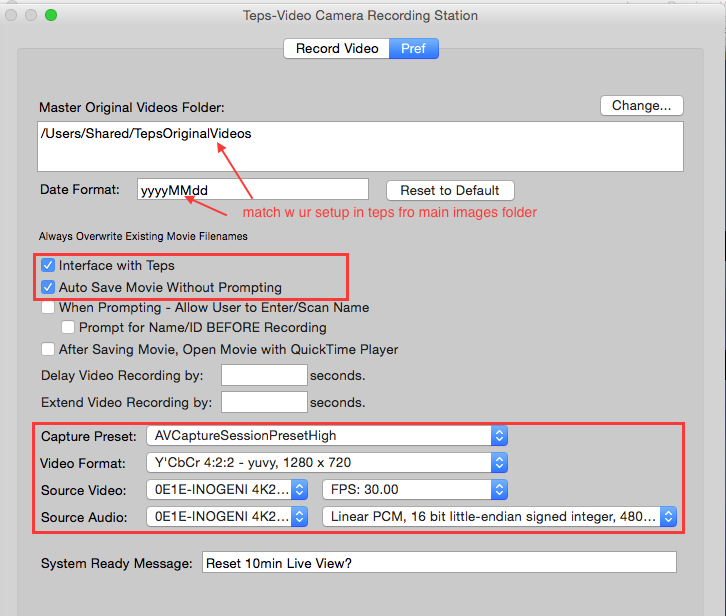Open the Linear PCM audio format dropdown

click(500, 516)
